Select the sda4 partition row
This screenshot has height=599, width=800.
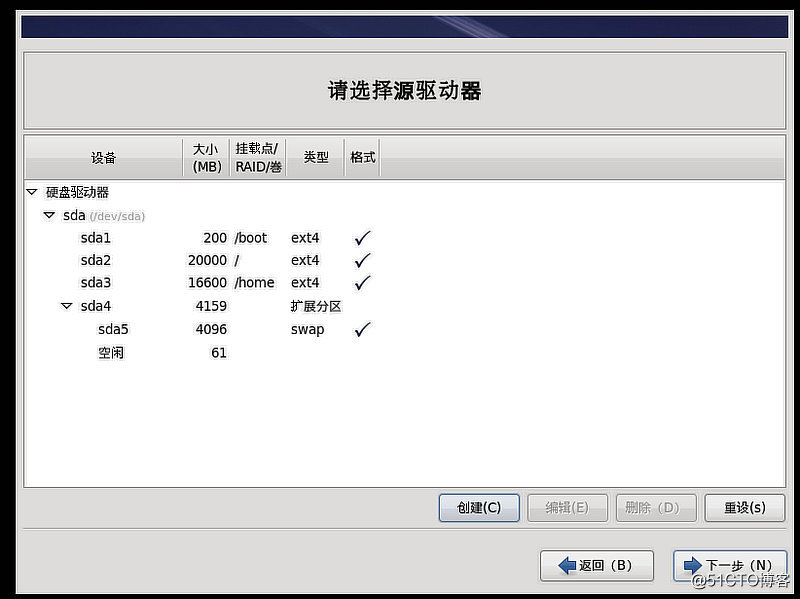[x=405, y=306]
